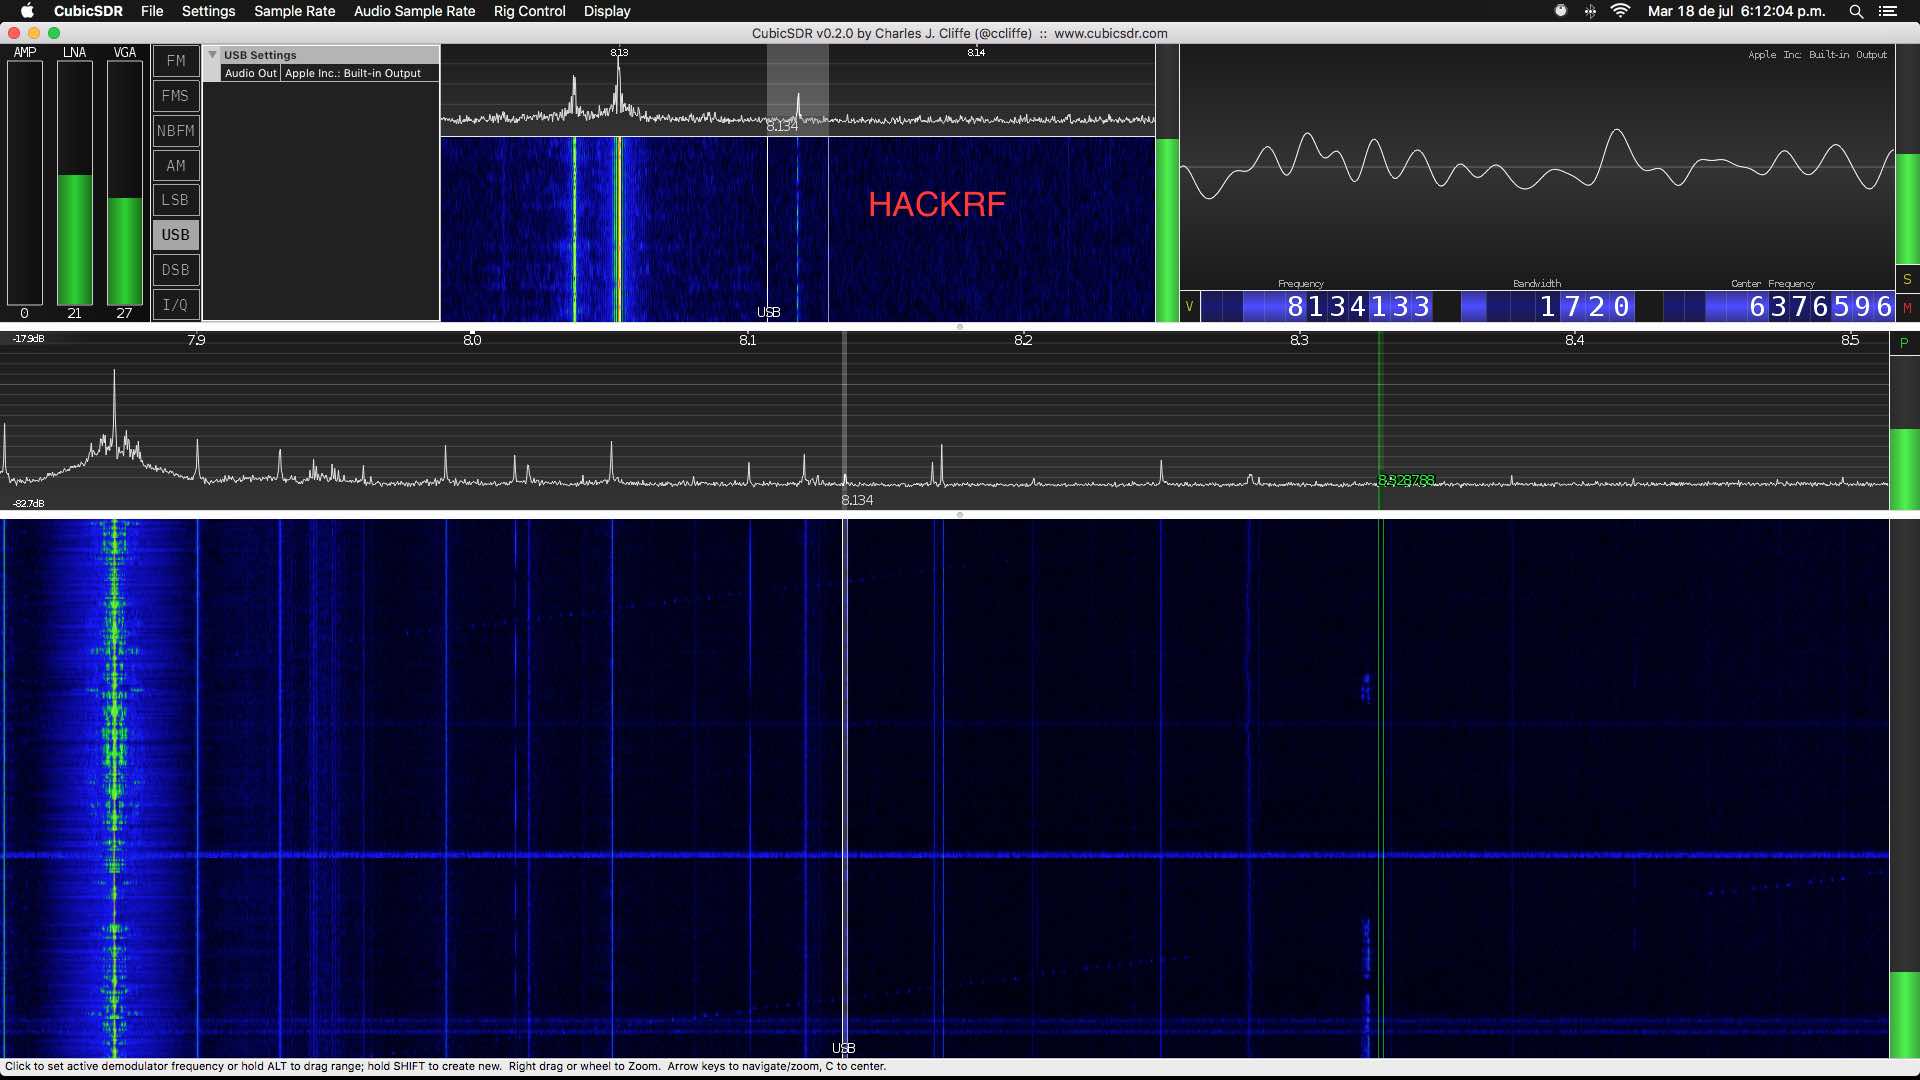
Task: Open the Apple menu
Action: click(27, 11)
